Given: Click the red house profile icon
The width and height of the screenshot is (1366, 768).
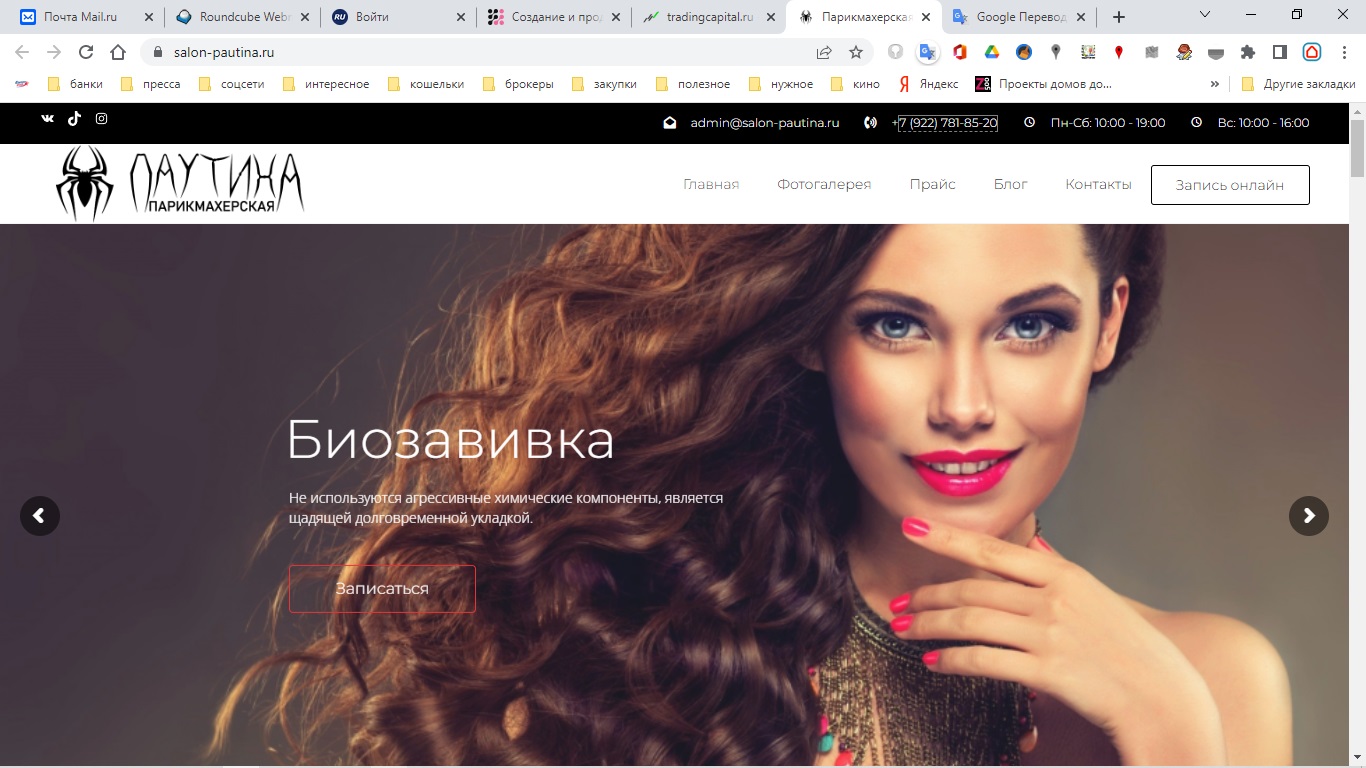Looking at the screenshot, I should coord(1312,52).
